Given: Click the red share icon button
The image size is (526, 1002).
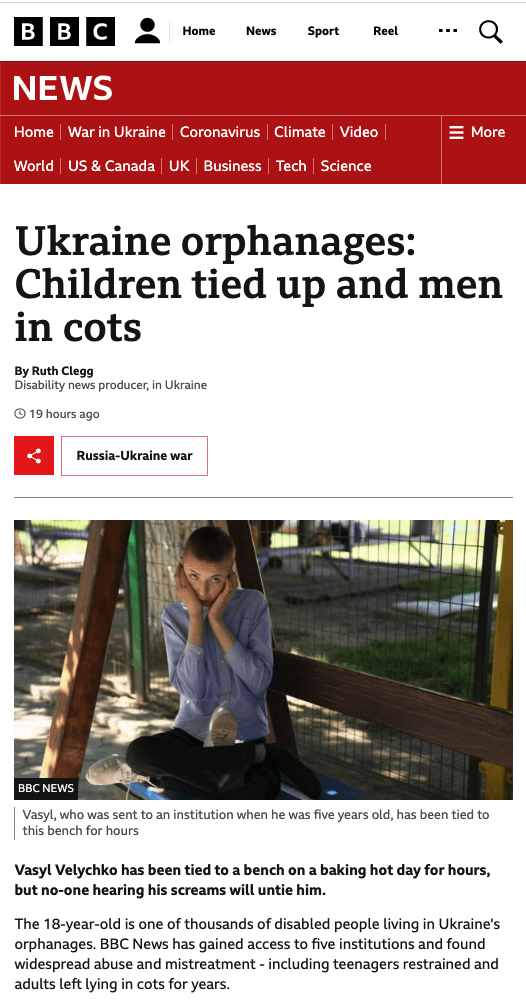Looking at the screenshot, I should [x=34, y=456].
